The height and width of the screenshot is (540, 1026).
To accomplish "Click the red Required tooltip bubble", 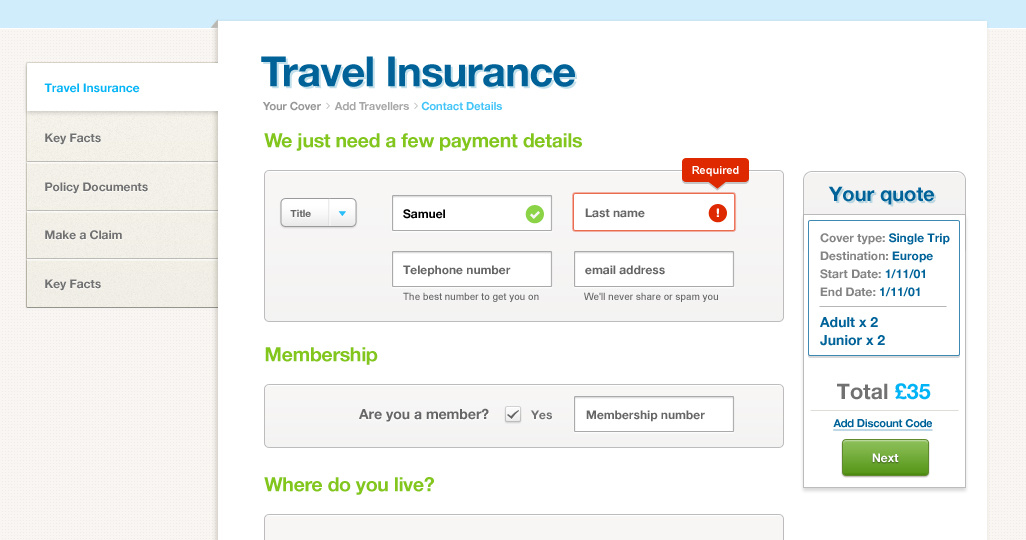I will click(715, 170).
